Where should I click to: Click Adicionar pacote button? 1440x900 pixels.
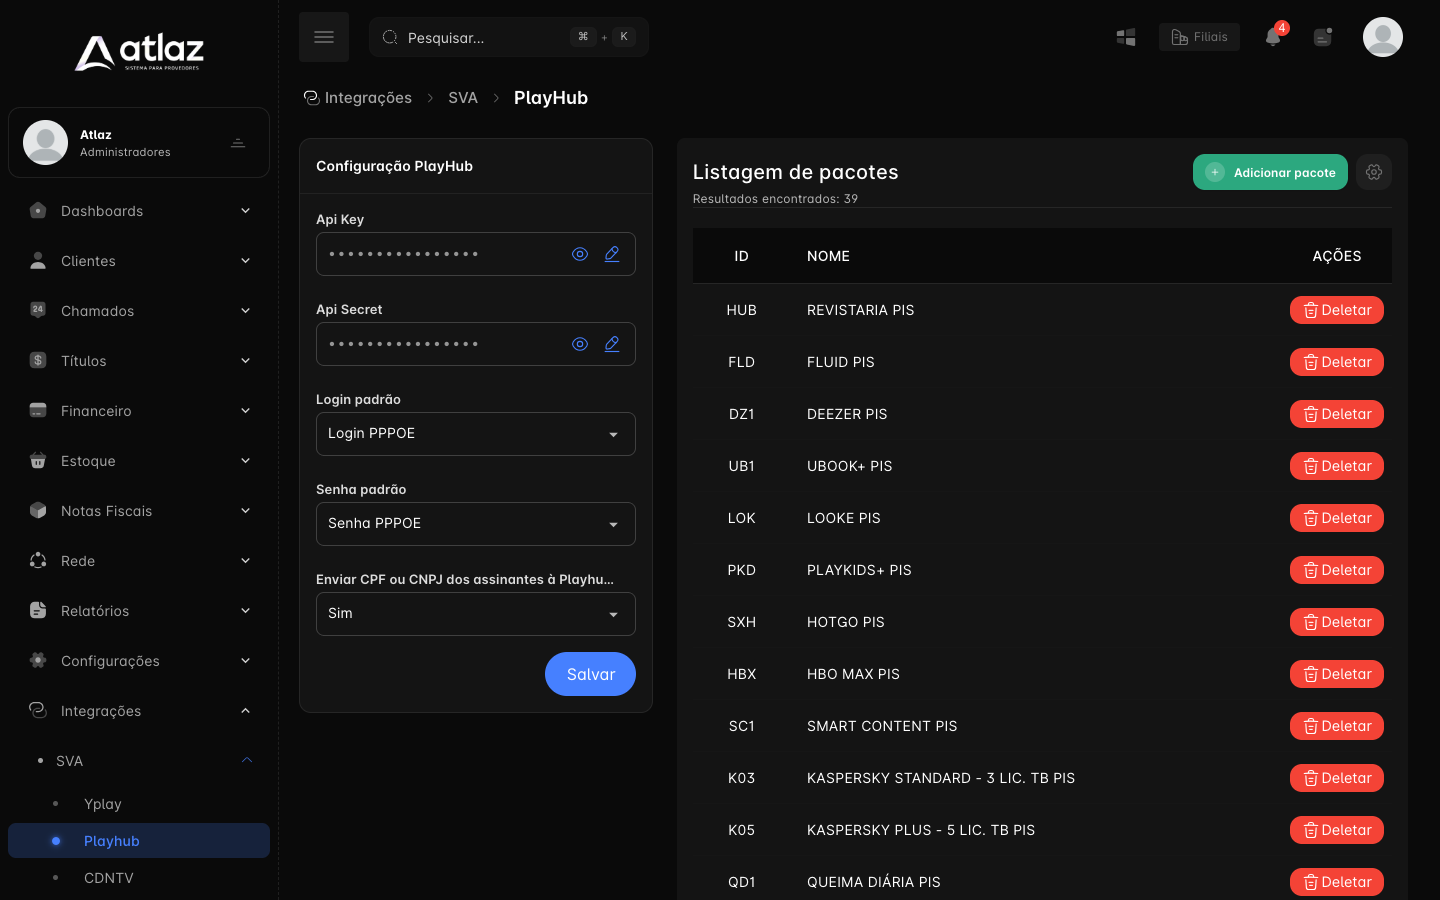click(1270, 172)
